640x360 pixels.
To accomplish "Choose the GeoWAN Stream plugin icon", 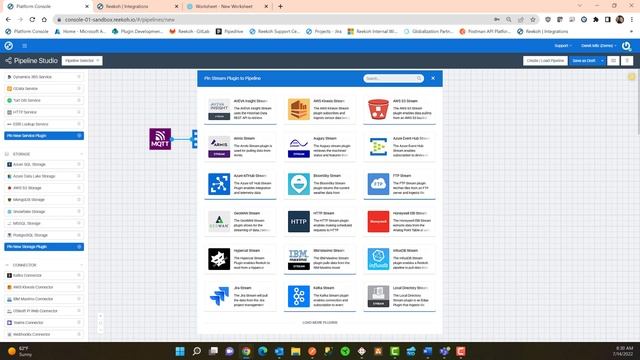I will point(219,222).
